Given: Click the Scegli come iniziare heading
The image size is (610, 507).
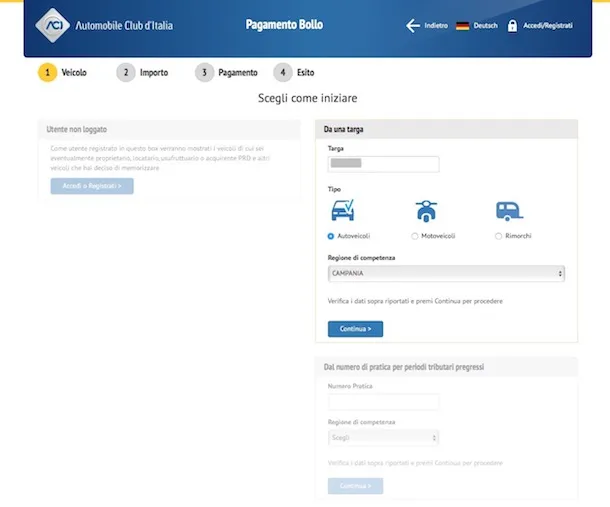Looking at the screenshot, I should pos(308,98).
